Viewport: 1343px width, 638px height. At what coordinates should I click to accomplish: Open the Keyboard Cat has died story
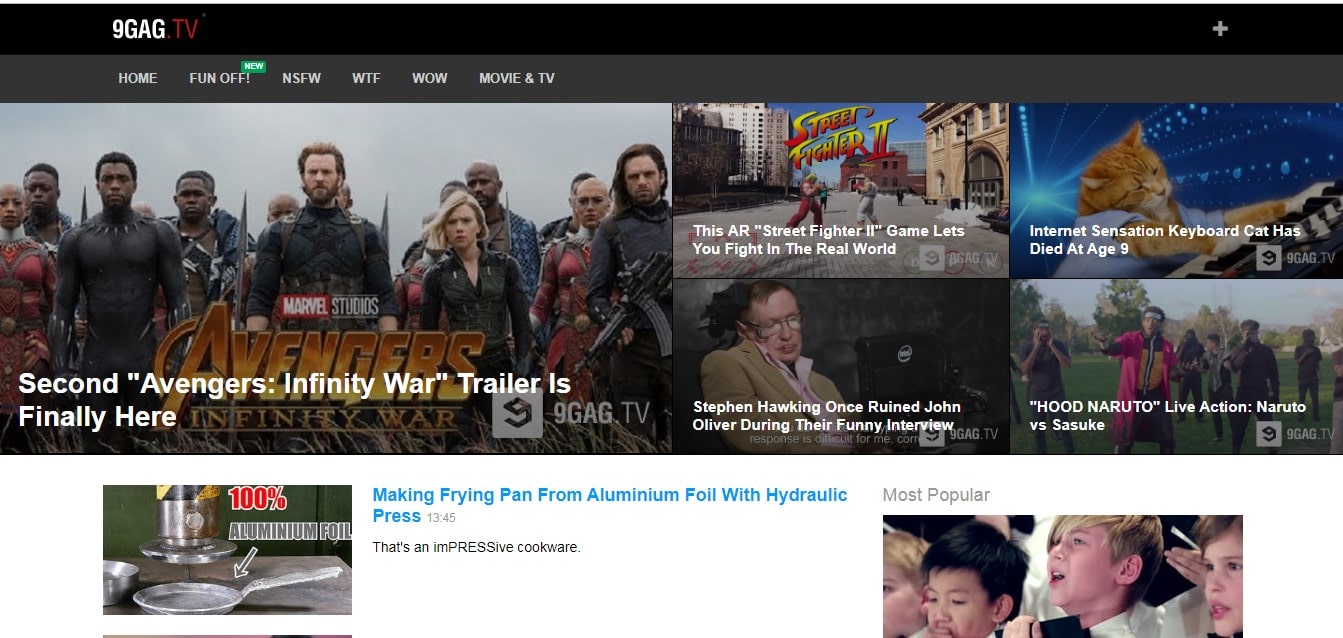(x=1165, y=240)
